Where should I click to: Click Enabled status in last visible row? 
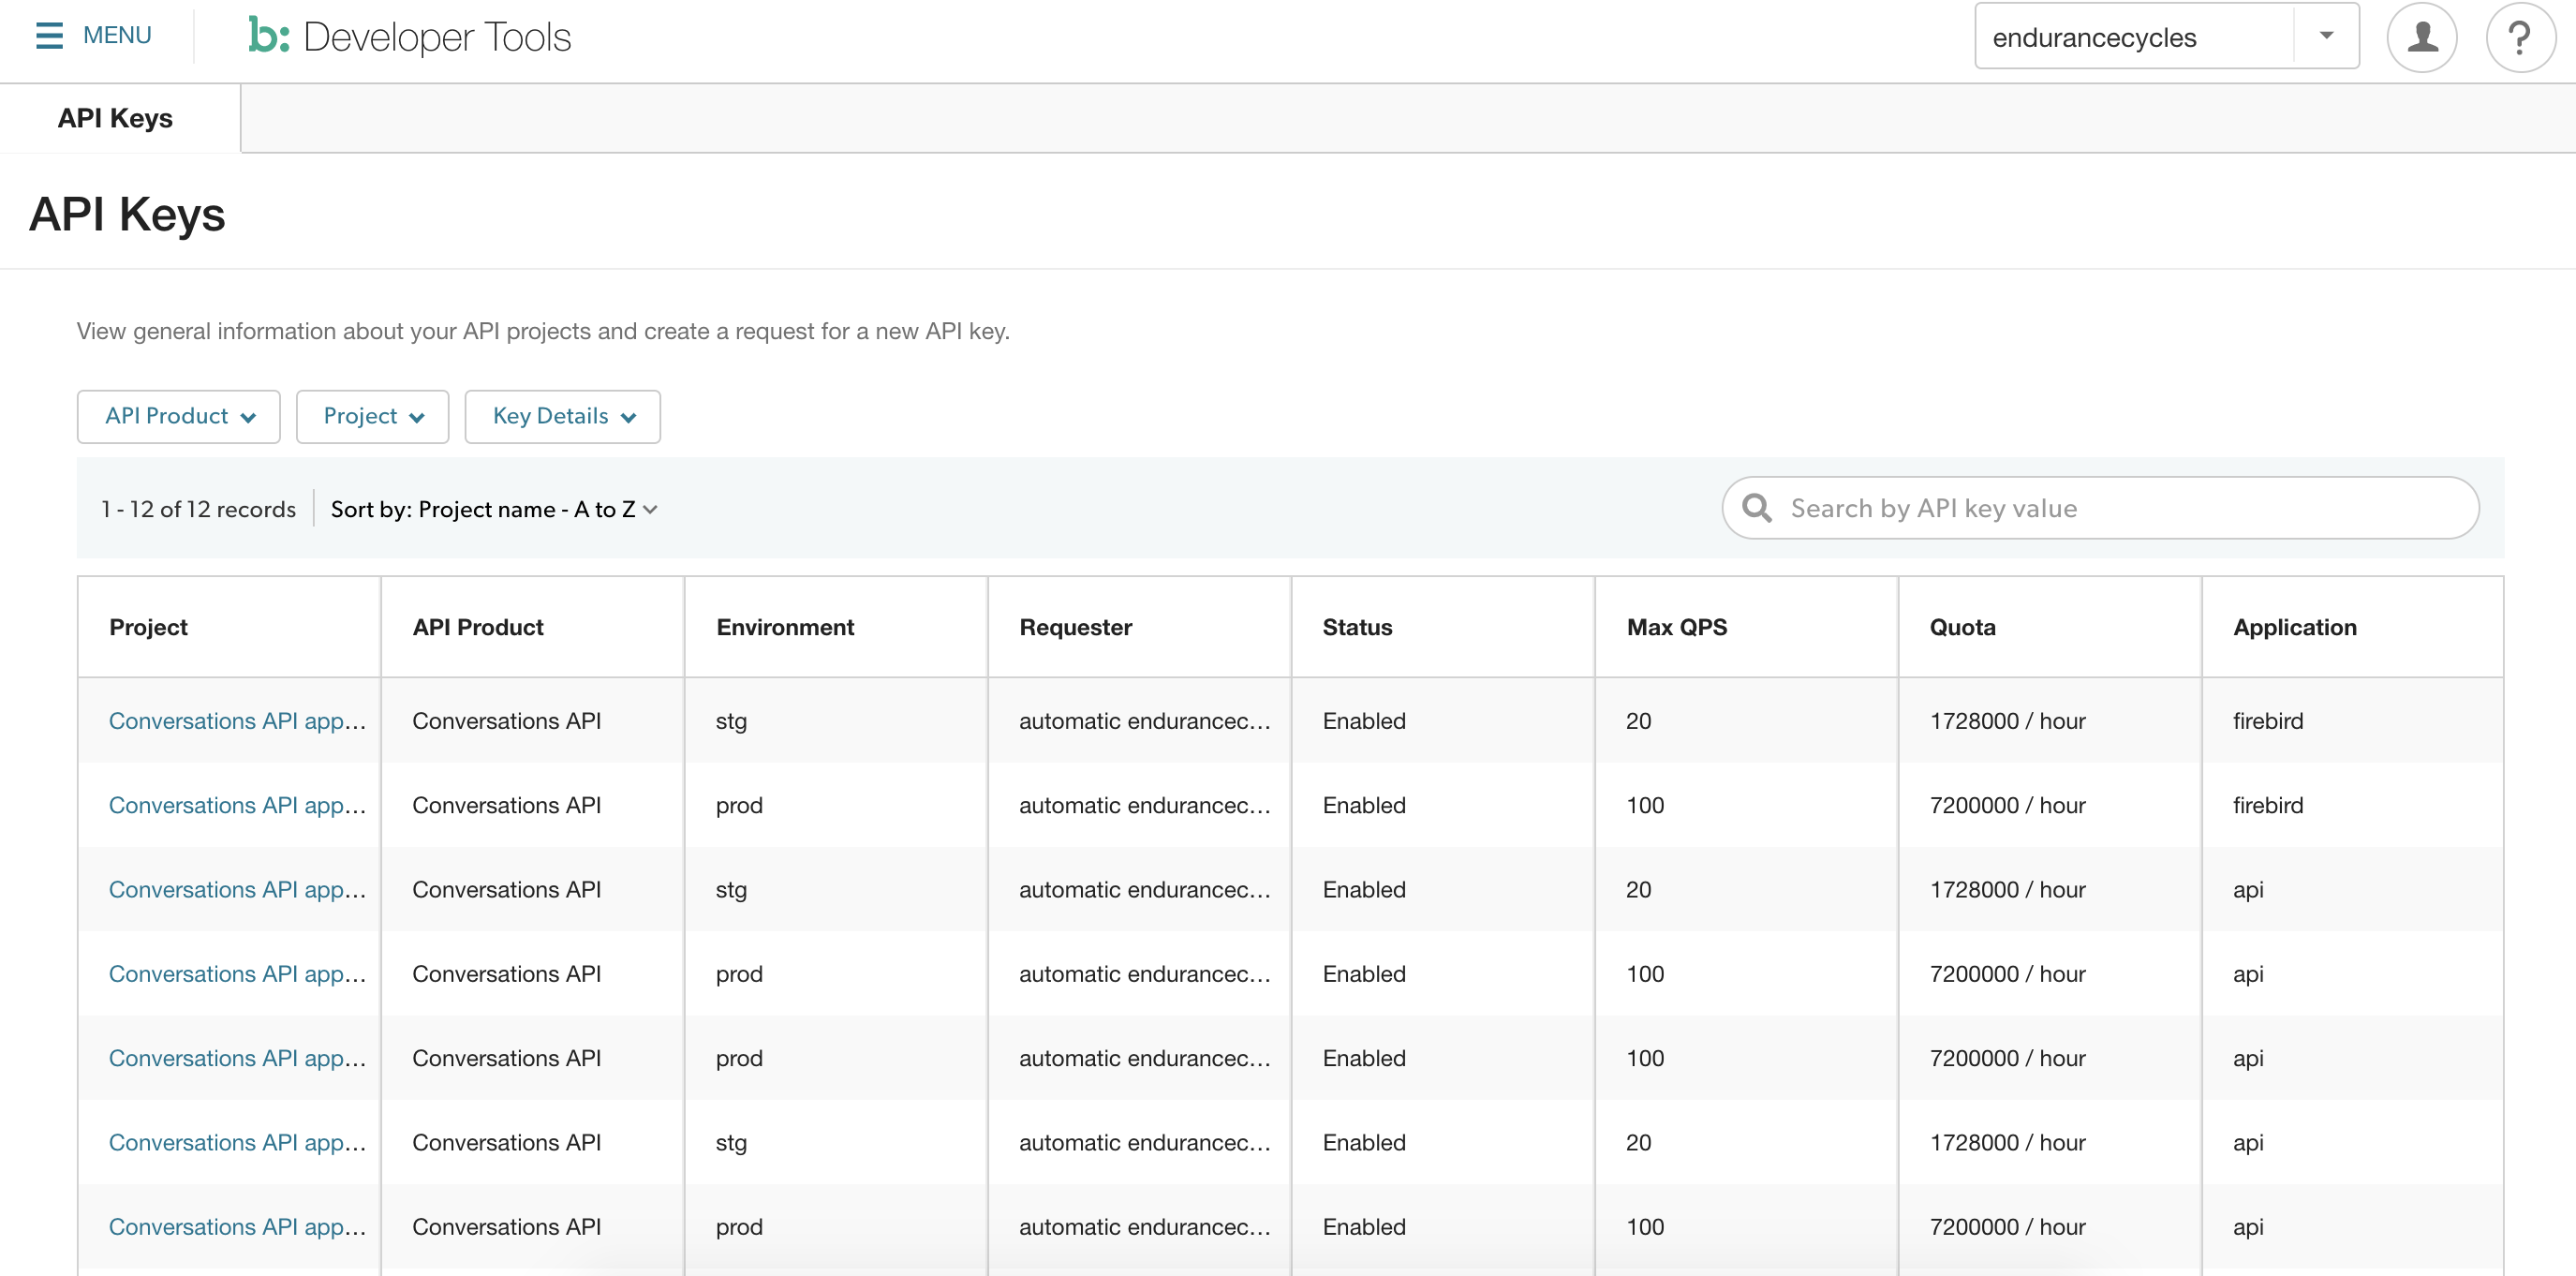click(x=1364, y=1227)
